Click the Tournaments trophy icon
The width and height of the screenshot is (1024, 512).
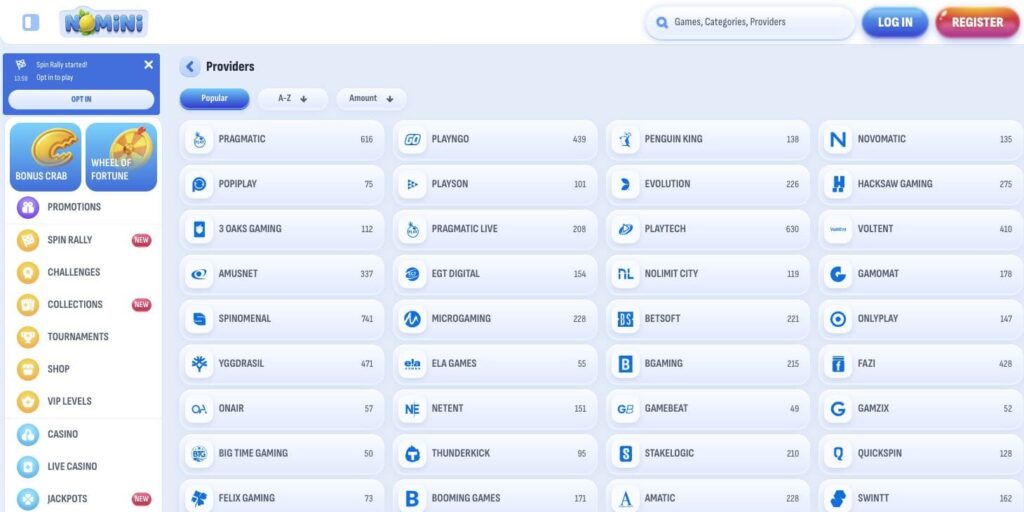(28, 337)
